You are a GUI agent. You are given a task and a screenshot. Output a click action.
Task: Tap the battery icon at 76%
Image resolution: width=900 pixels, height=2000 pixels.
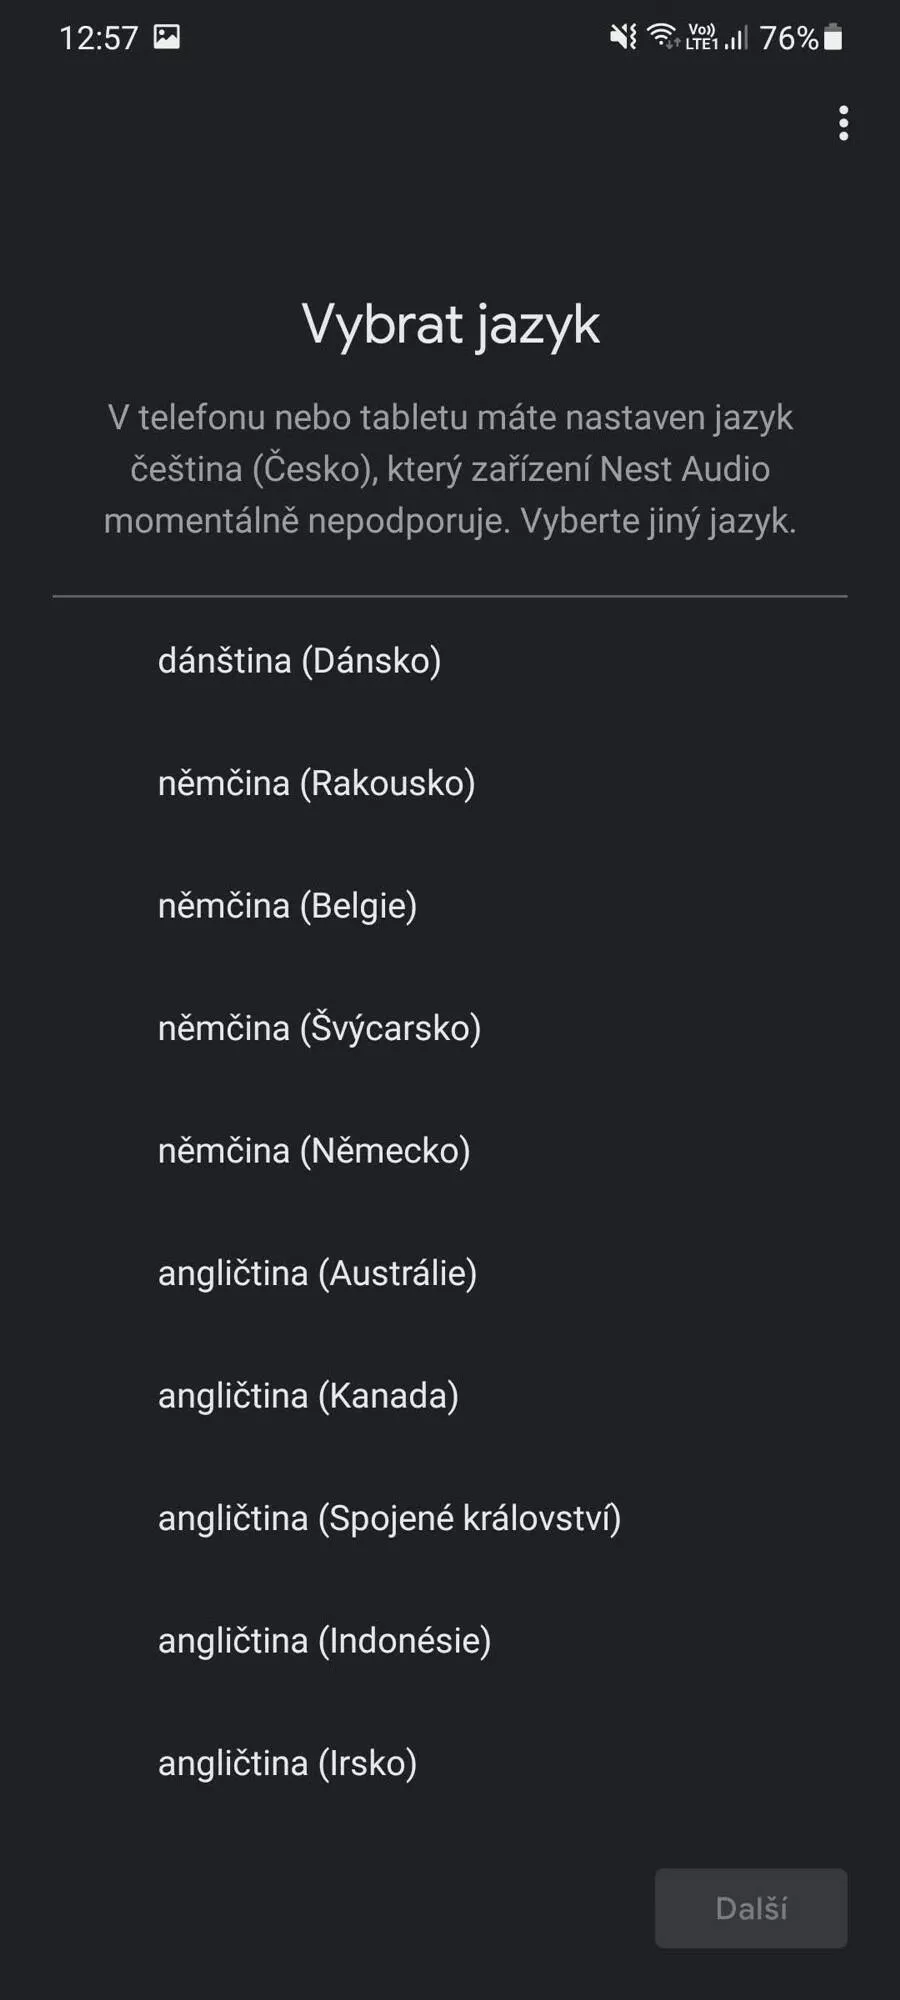tap(833, 37)
